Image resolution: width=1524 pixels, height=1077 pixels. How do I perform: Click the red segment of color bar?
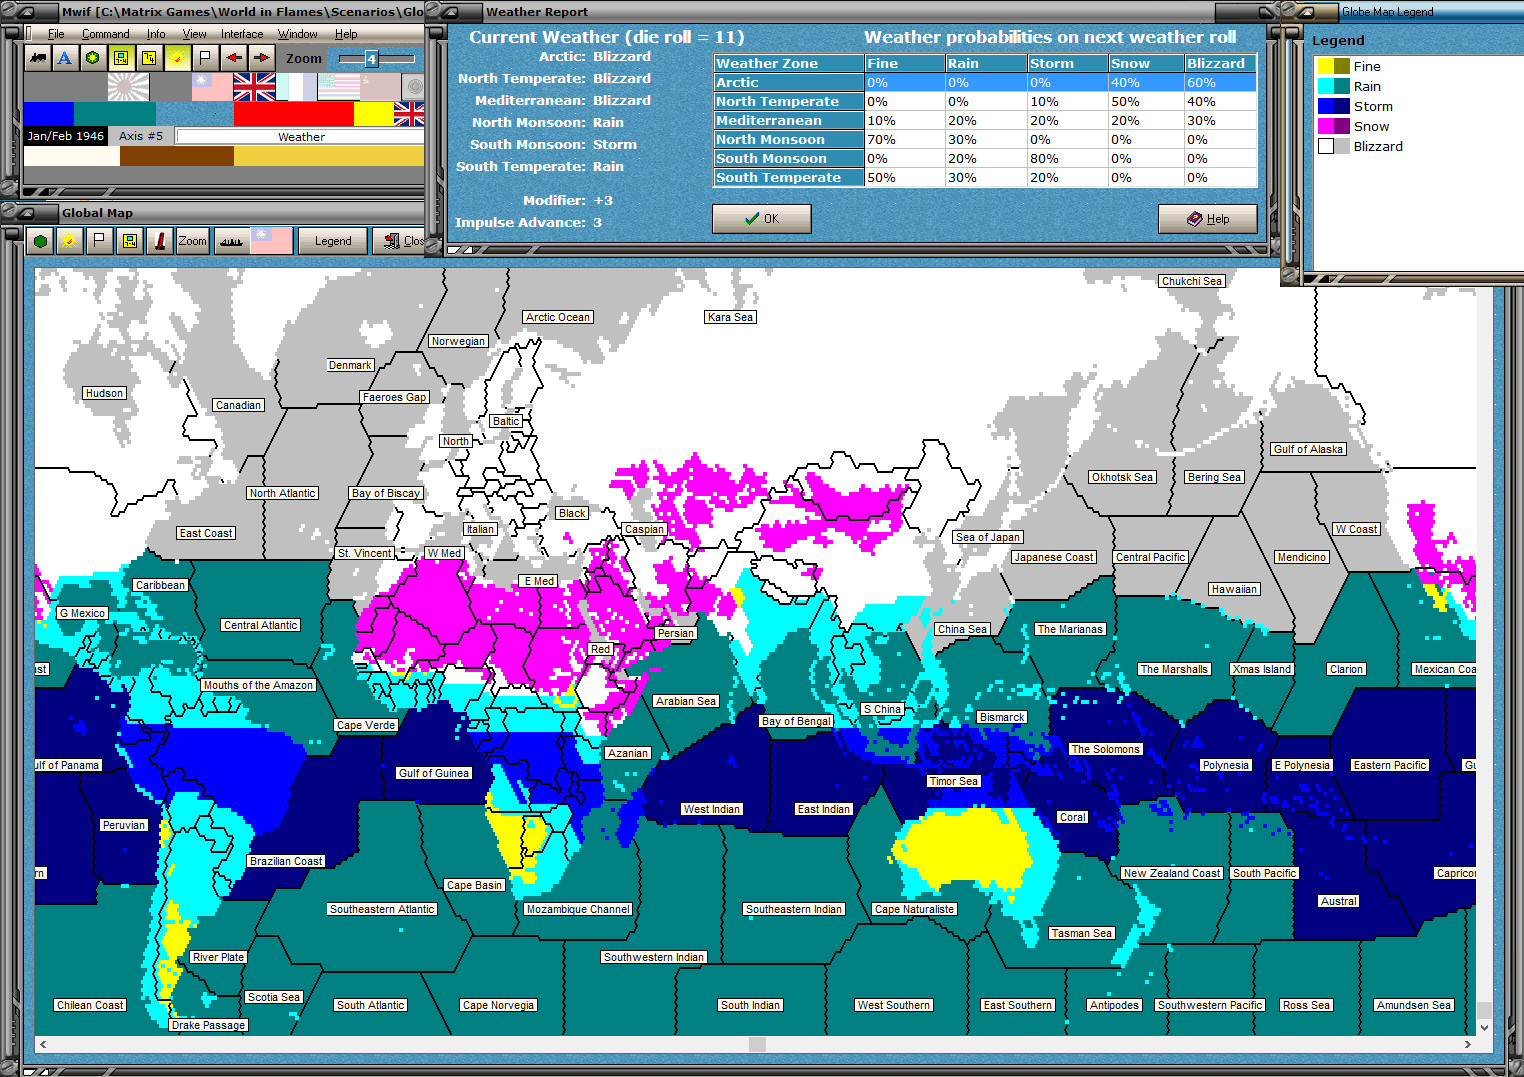(294, 114)
